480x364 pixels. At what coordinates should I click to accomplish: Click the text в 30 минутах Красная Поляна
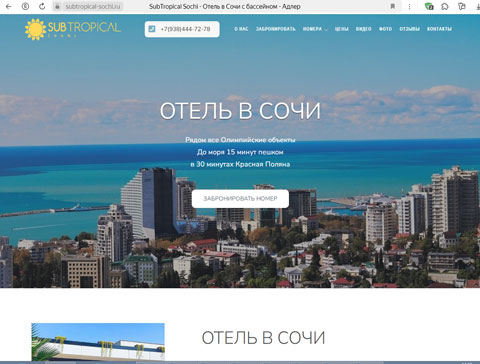240,164
